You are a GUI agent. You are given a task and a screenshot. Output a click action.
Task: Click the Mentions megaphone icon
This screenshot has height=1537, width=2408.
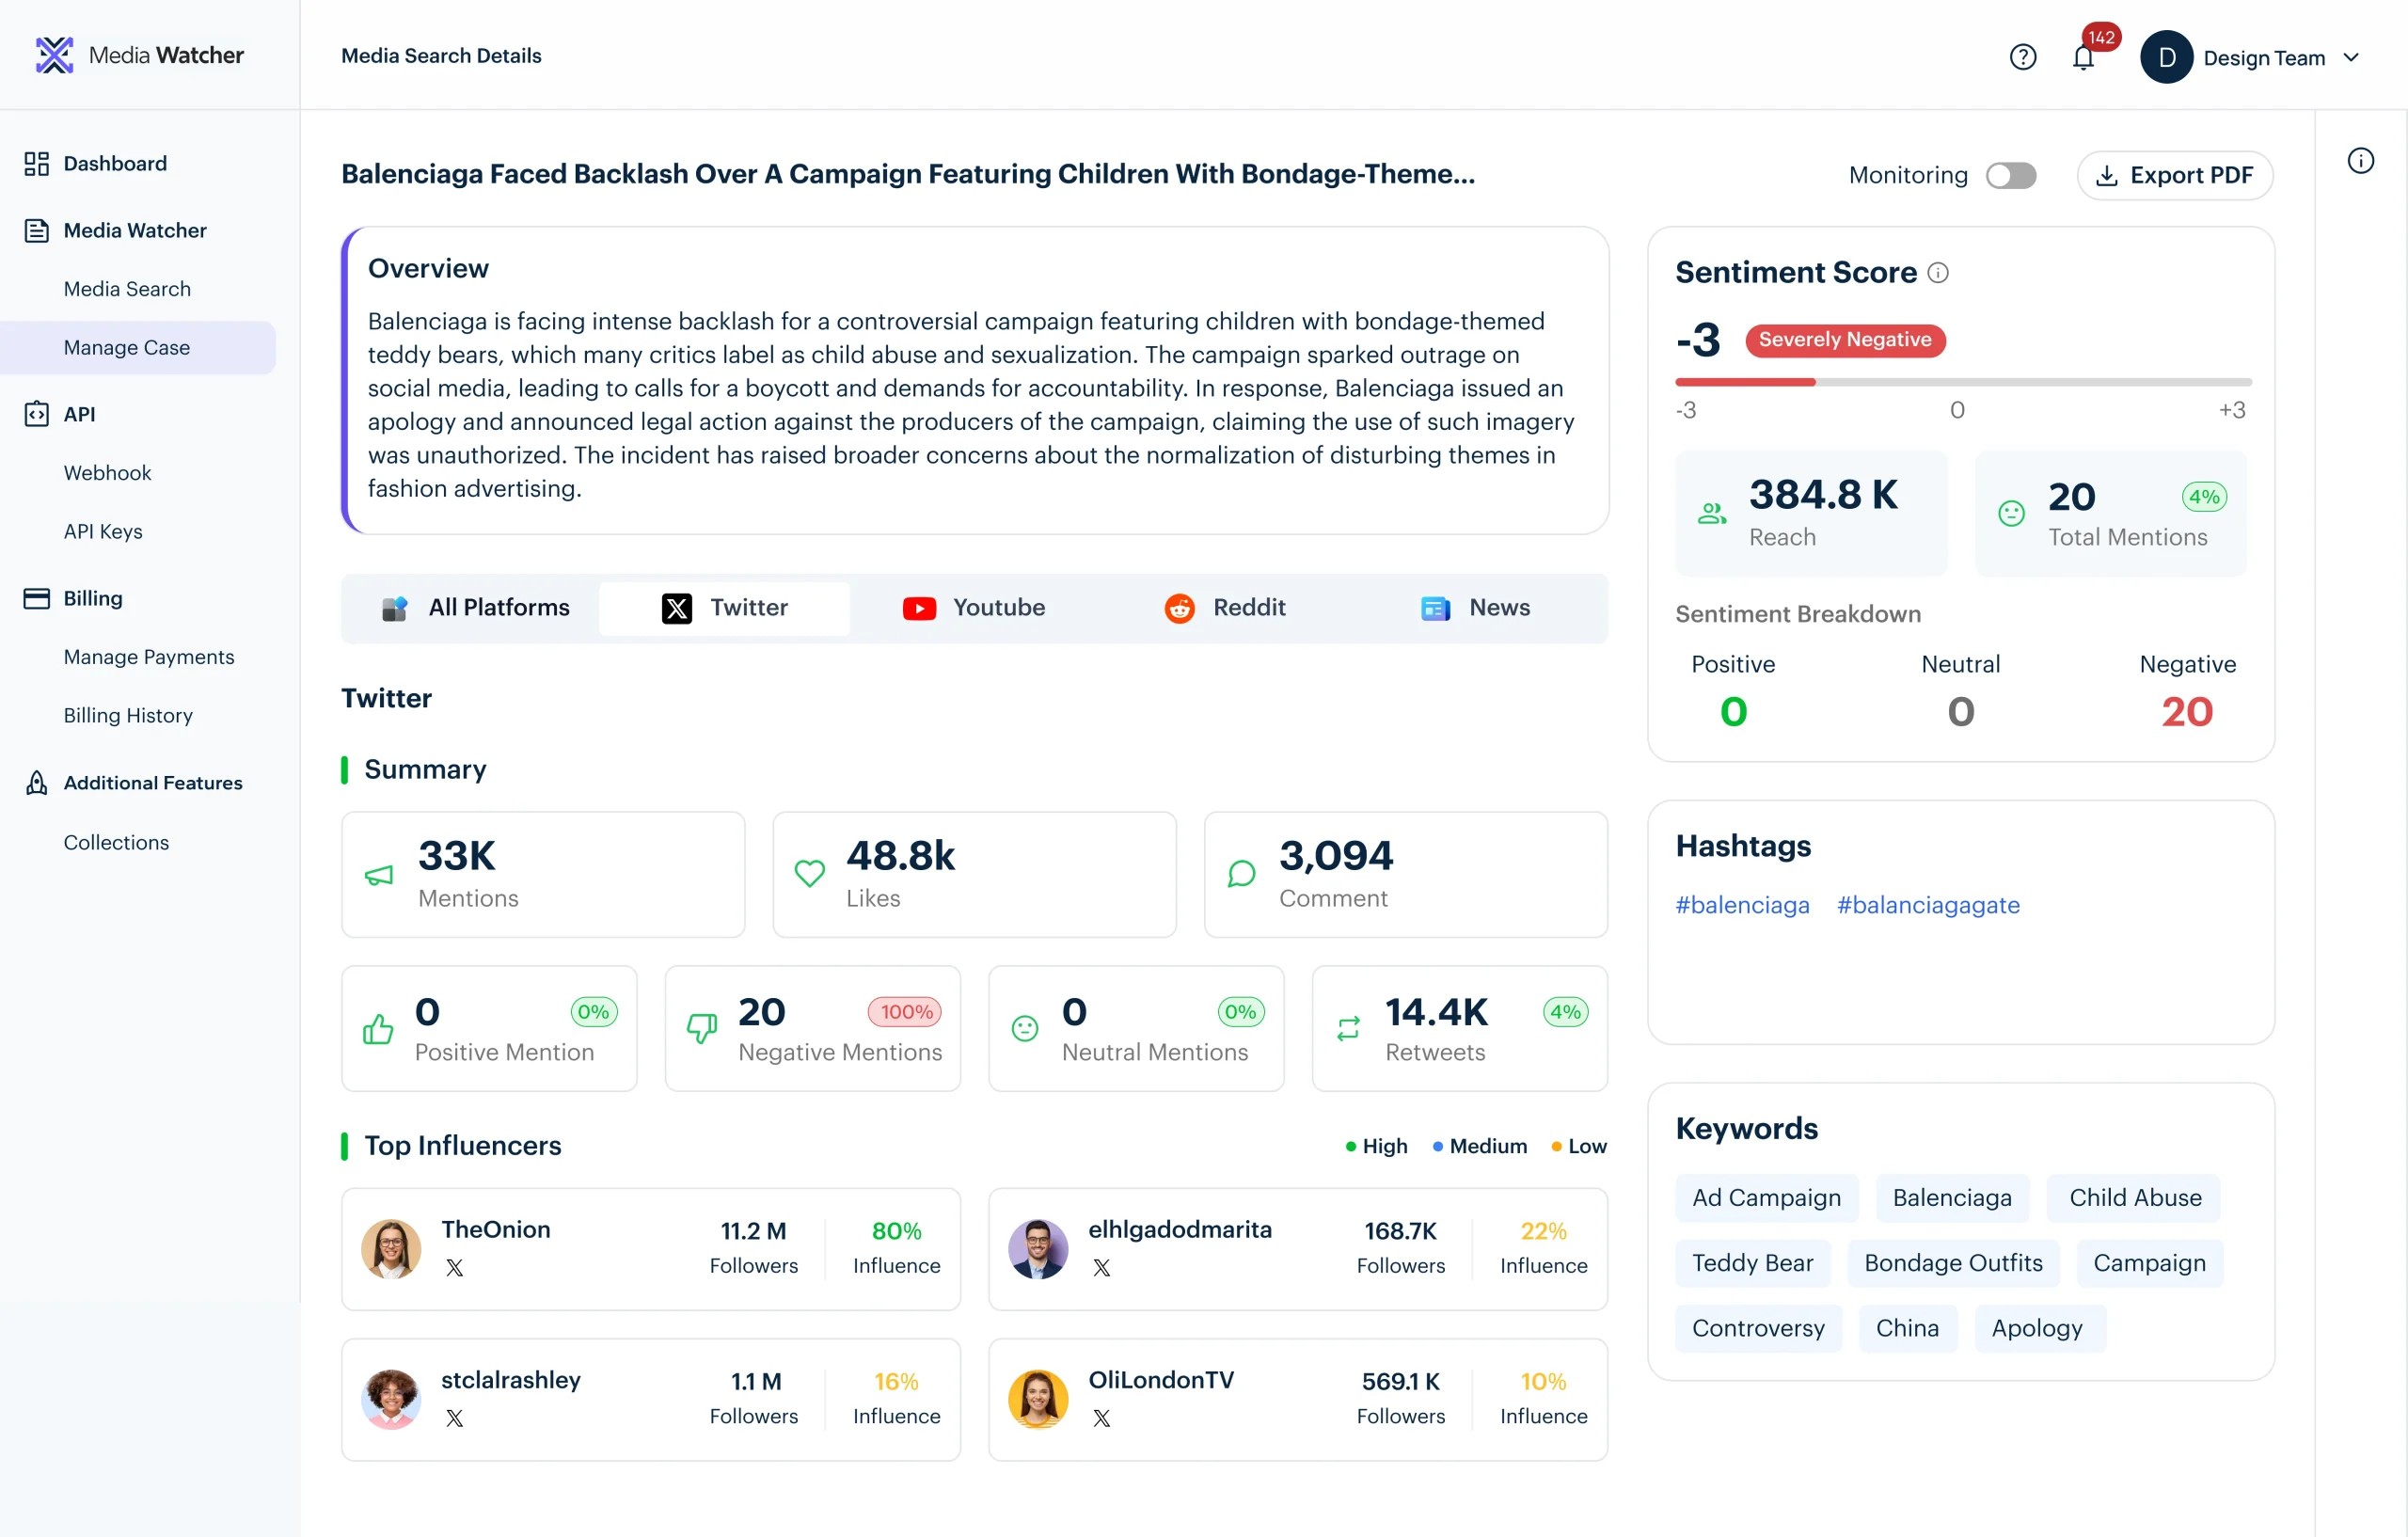pos(379,875)
